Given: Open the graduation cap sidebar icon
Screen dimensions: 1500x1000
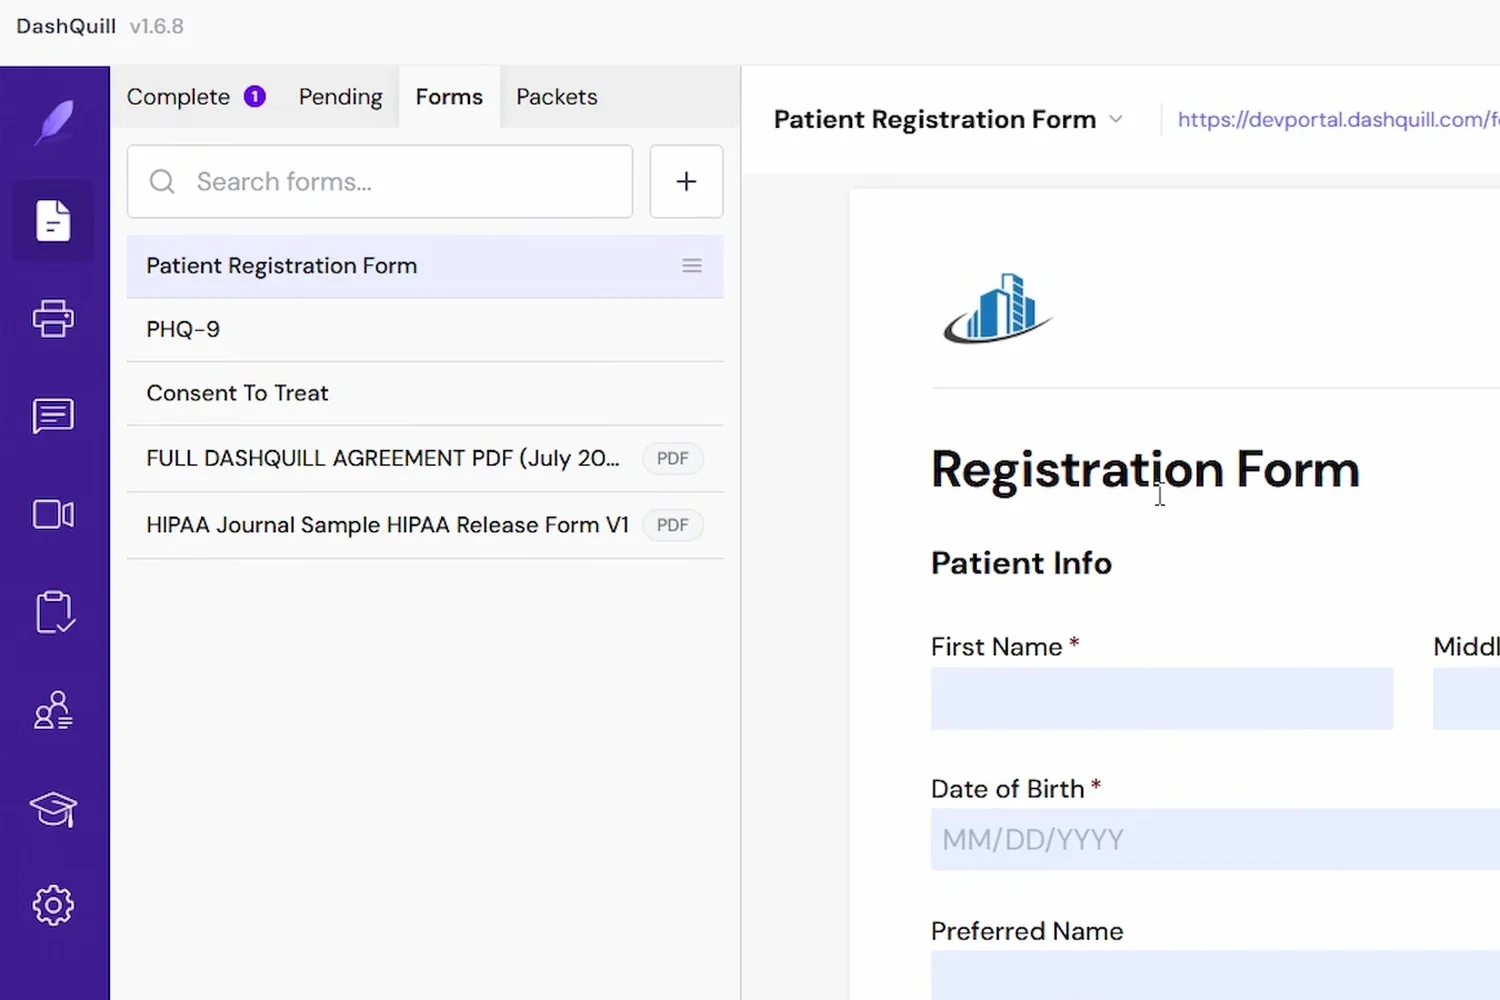Looking at the screenshot, I should tap(53, 808).
